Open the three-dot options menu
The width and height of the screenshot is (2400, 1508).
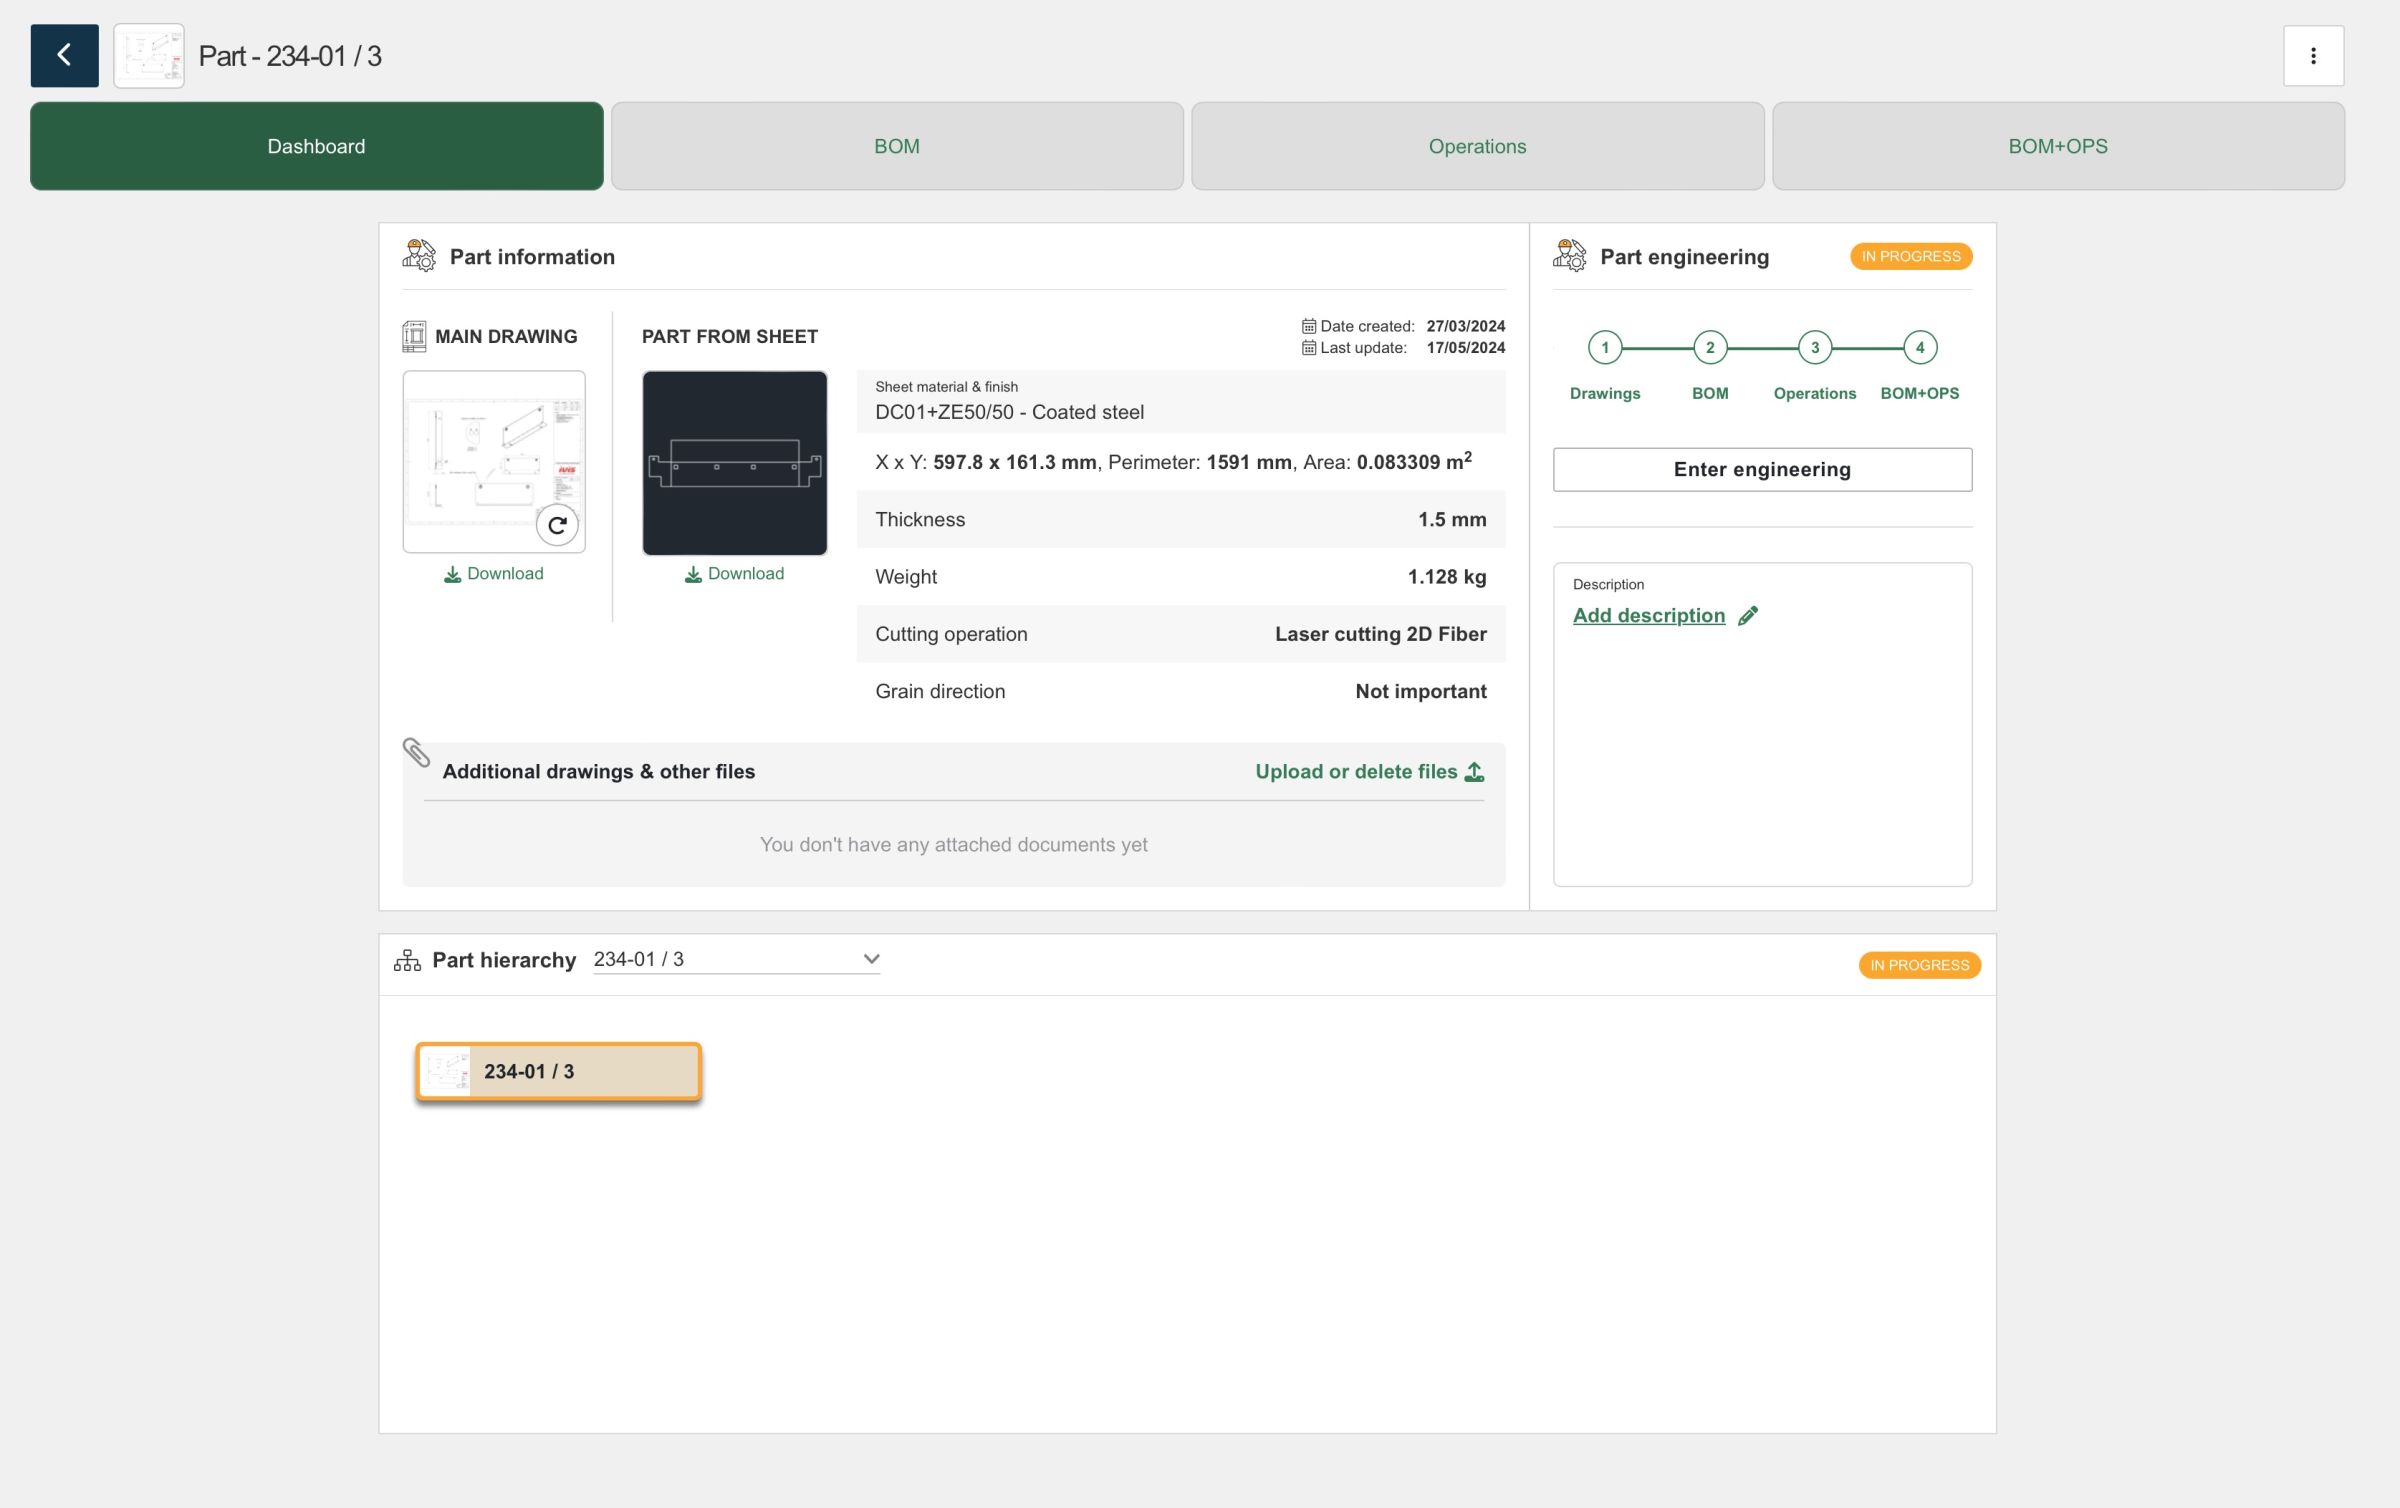[x=2312, y=56]
